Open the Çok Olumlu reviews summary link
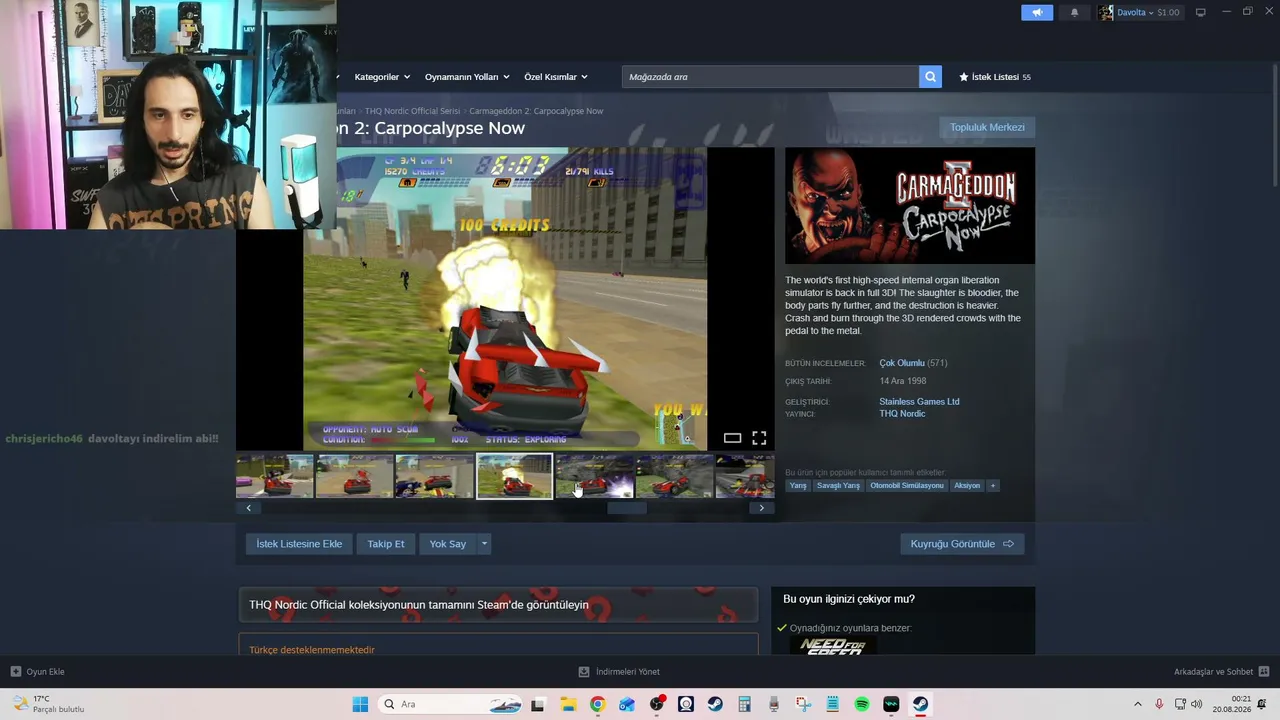 [x=902, y=363]
